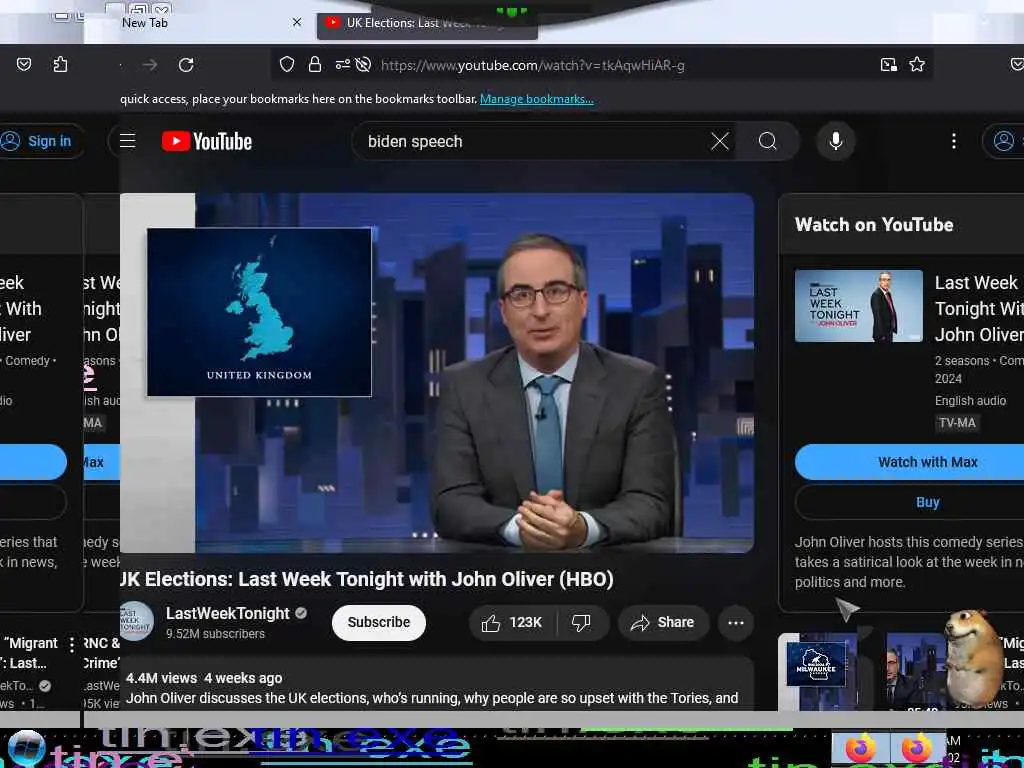
Task: Share the video
Action: [662, 623]
